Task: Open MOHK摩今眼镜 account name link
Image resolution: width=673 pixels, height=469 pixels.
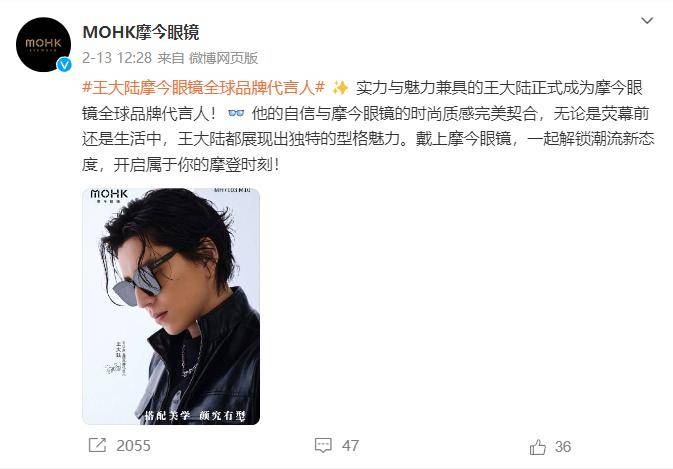Action: (x=141, y=33)
